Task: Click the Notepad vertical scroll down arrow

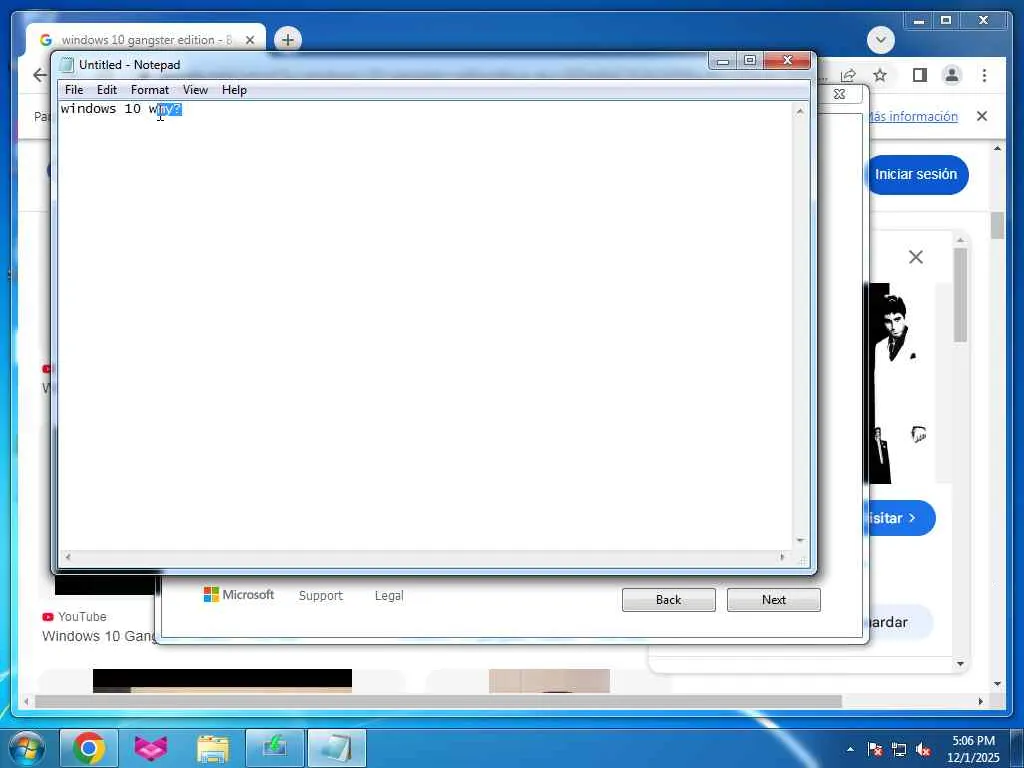Action: coord(800,541)
